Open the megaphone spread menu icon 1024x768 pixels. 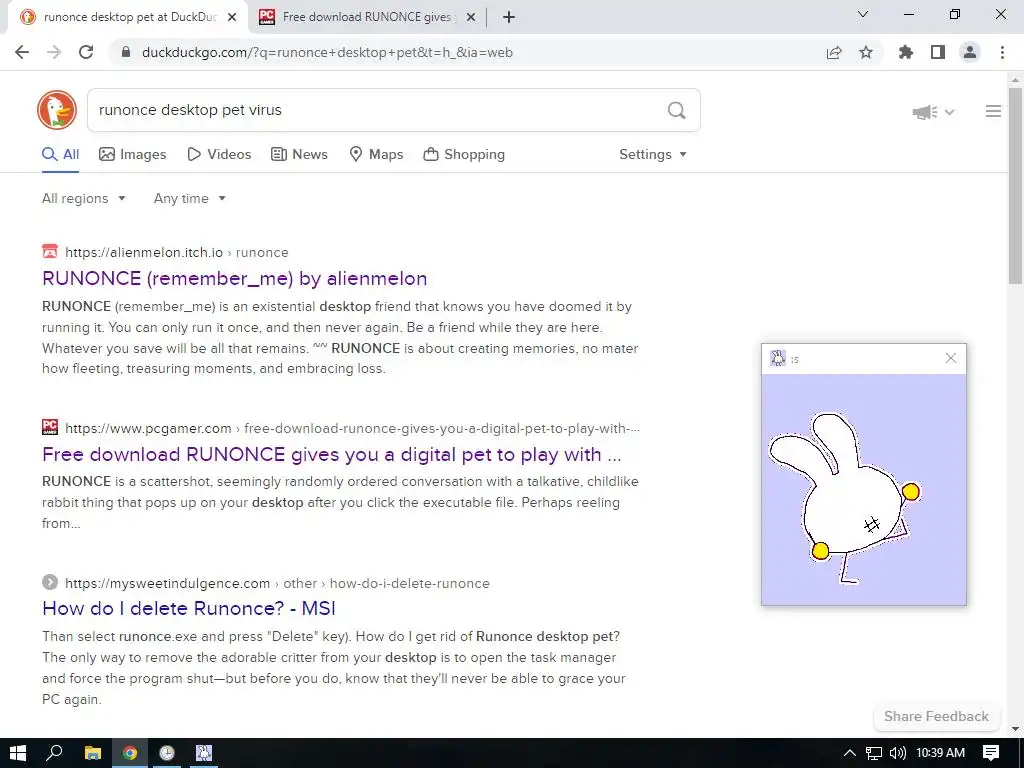click(933, 112)
